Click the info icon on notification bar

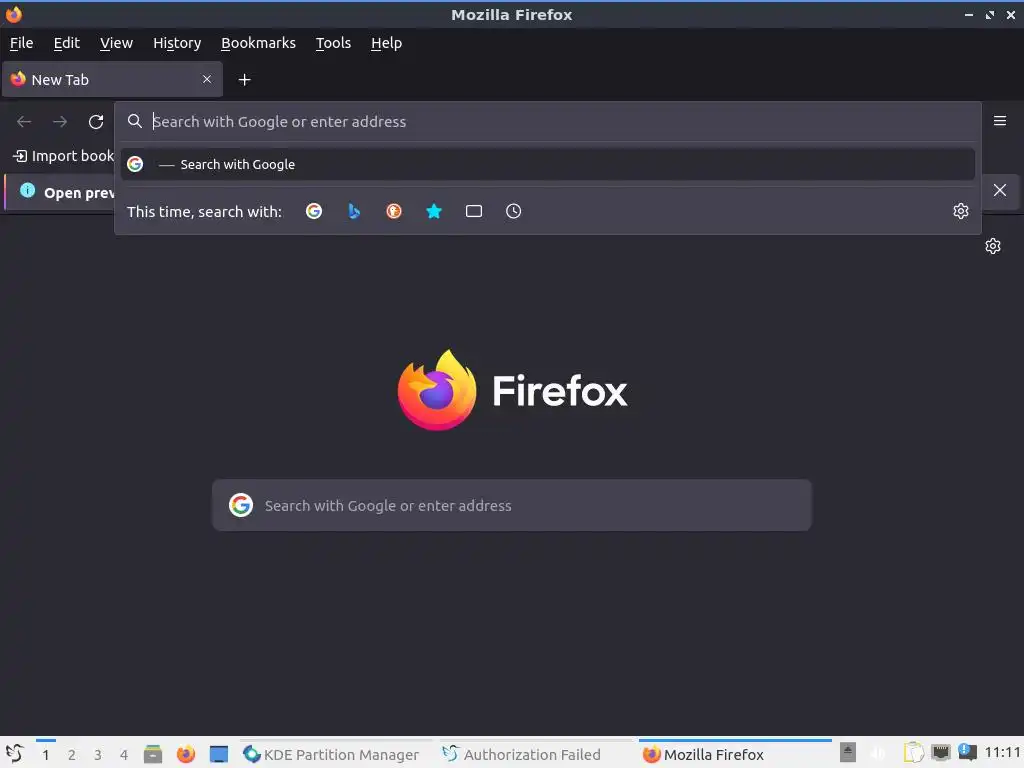coord(27,190)
